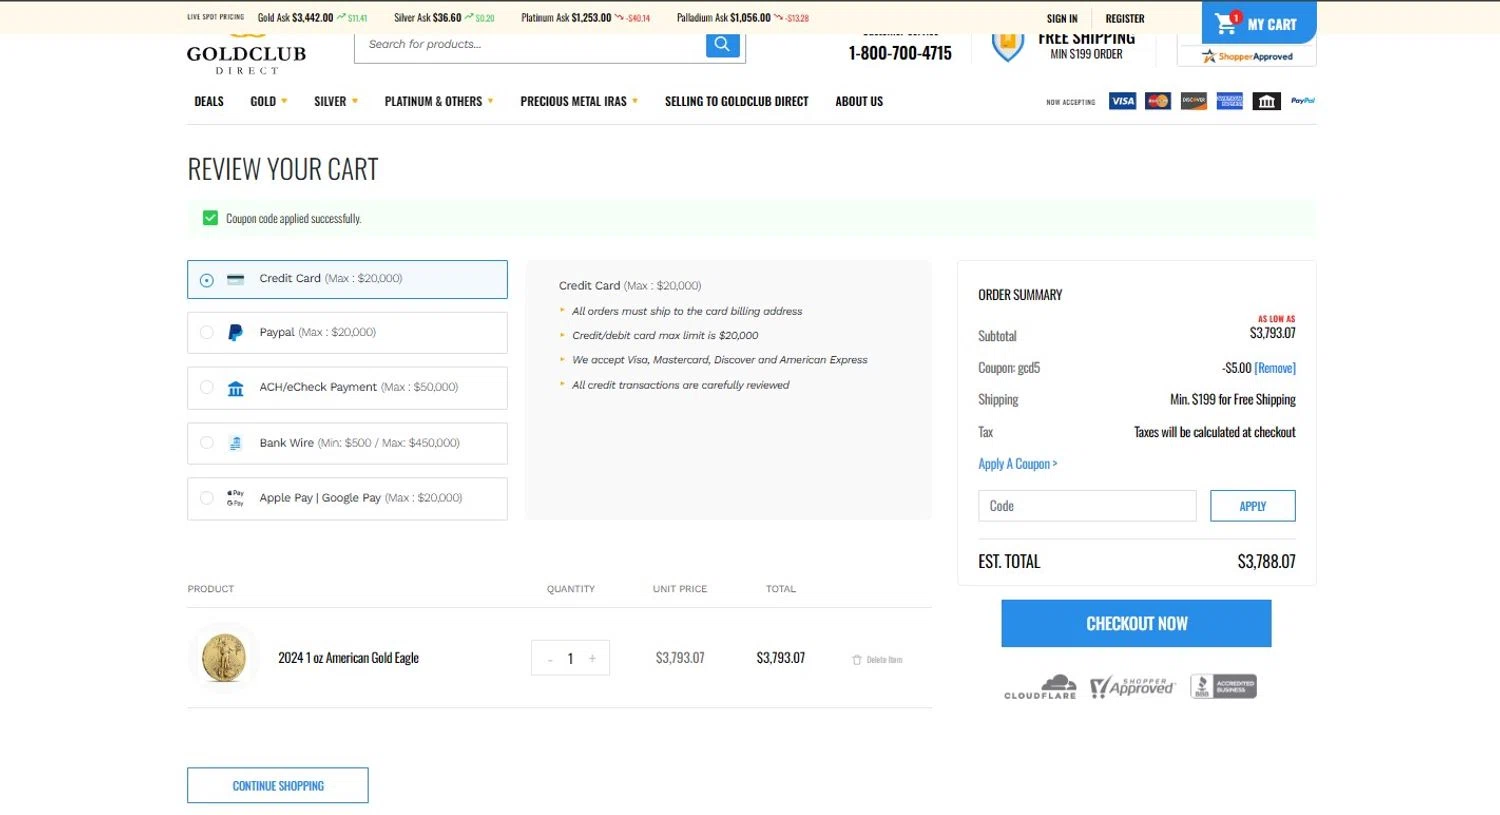The image size is (1500, 815).
Task: Click the Discover card icon
Action: 1194,101
